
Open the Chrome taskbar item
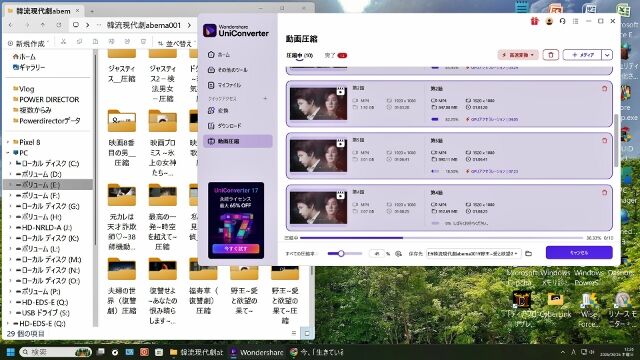316,352
